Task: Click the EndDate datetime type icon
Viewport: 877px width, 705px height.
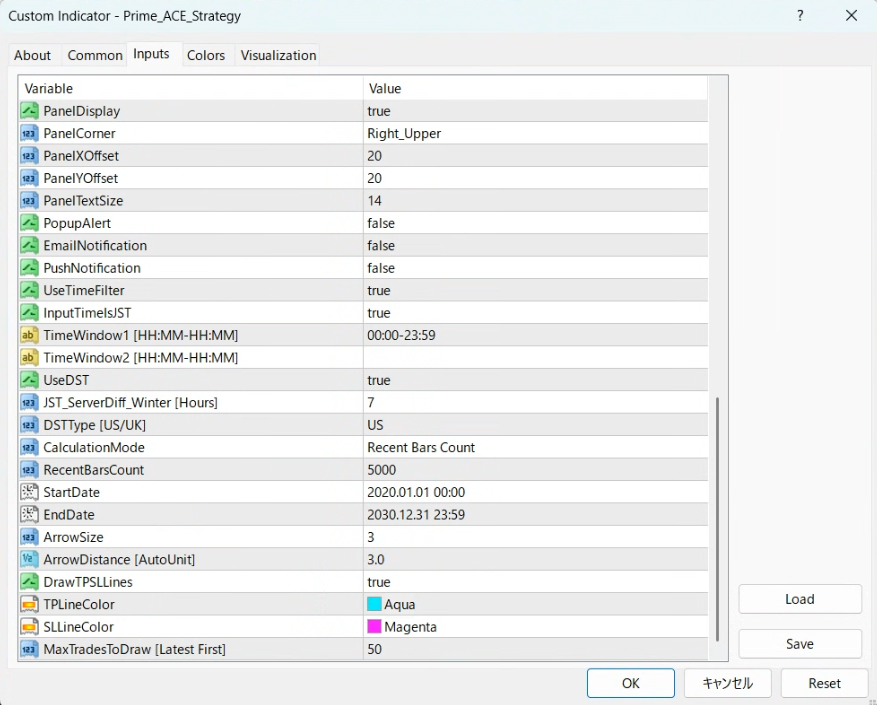Action: coord(29,514)
